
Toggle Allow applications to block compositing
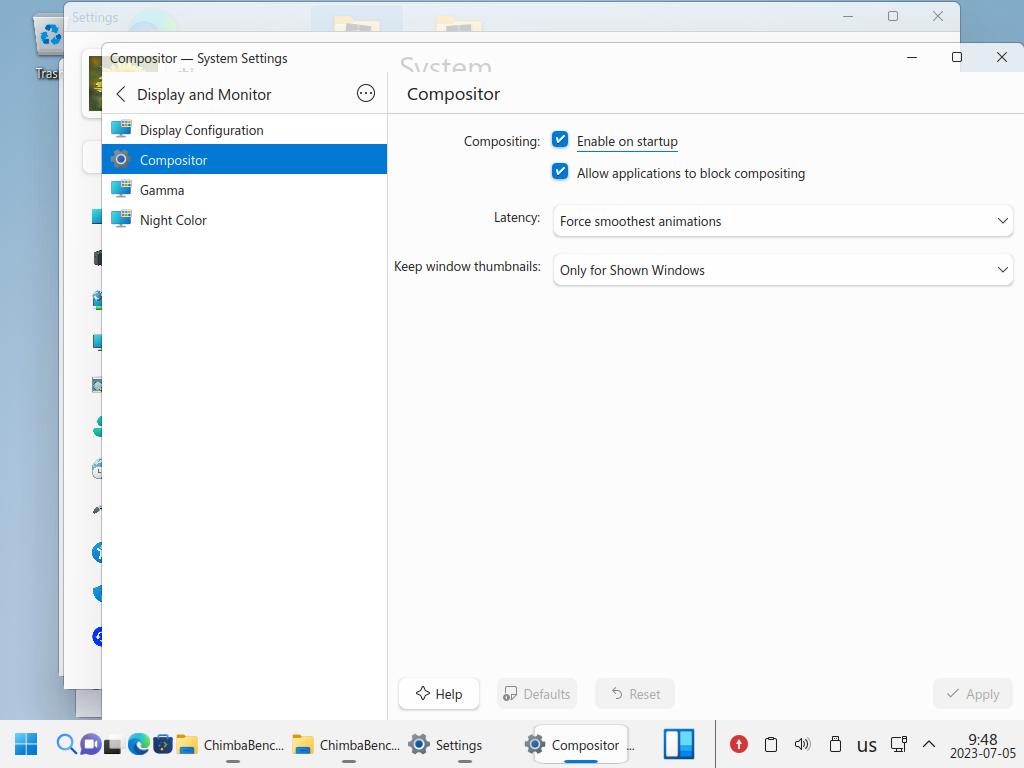click(560, 172)
